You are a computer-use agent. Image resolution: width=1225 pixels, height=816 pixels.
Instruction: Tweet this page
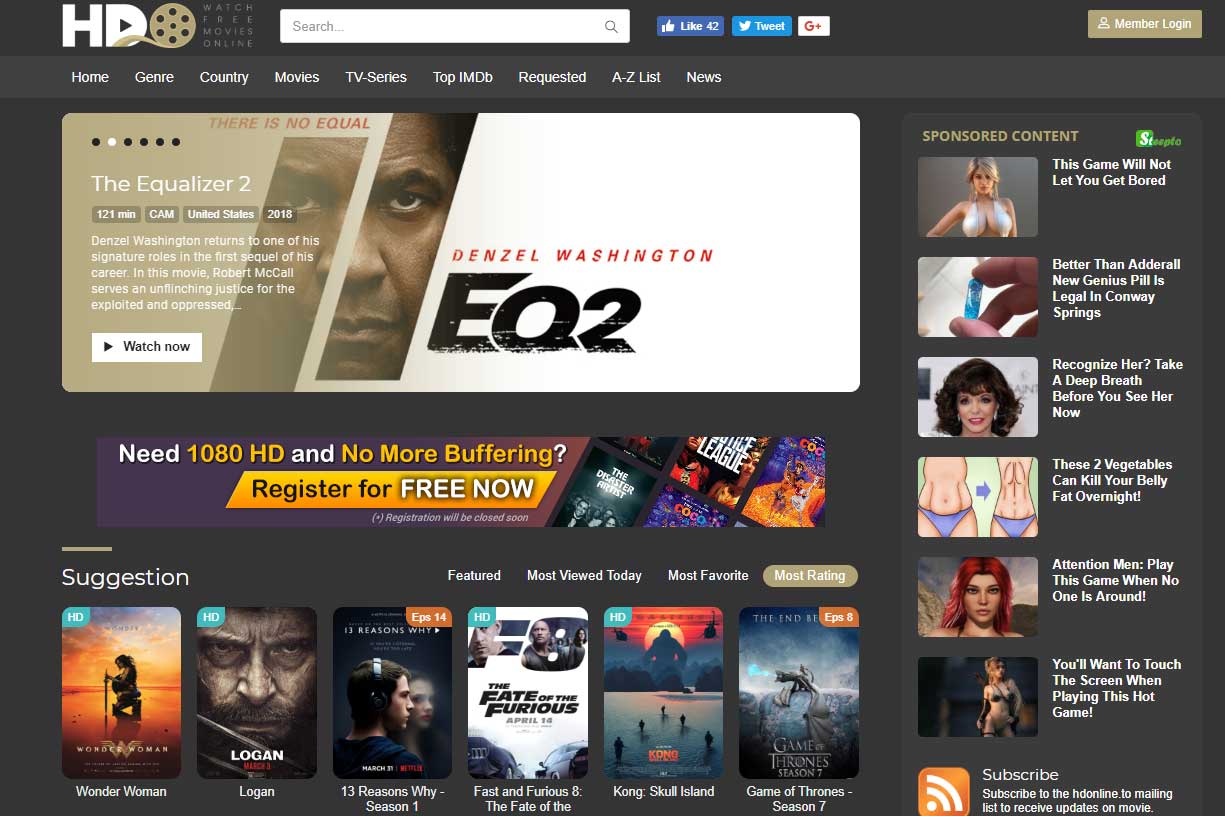point(762,26)
